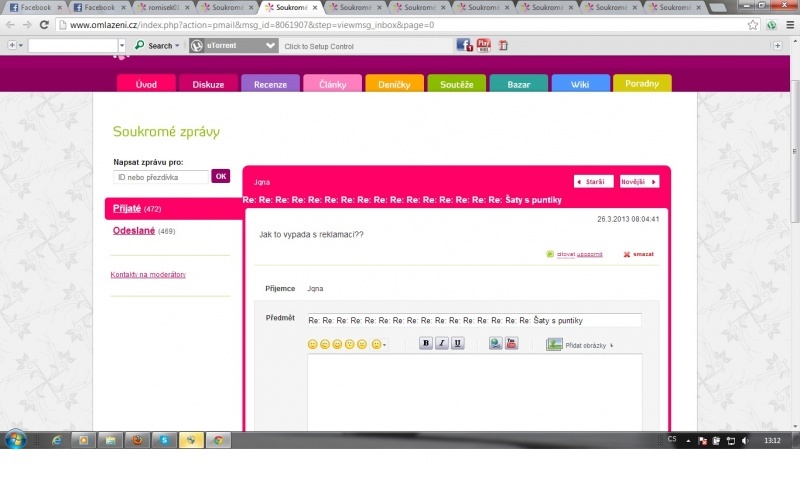Click the Facebook icon in toolbar
800x477 pixels.
pos(464,45)
